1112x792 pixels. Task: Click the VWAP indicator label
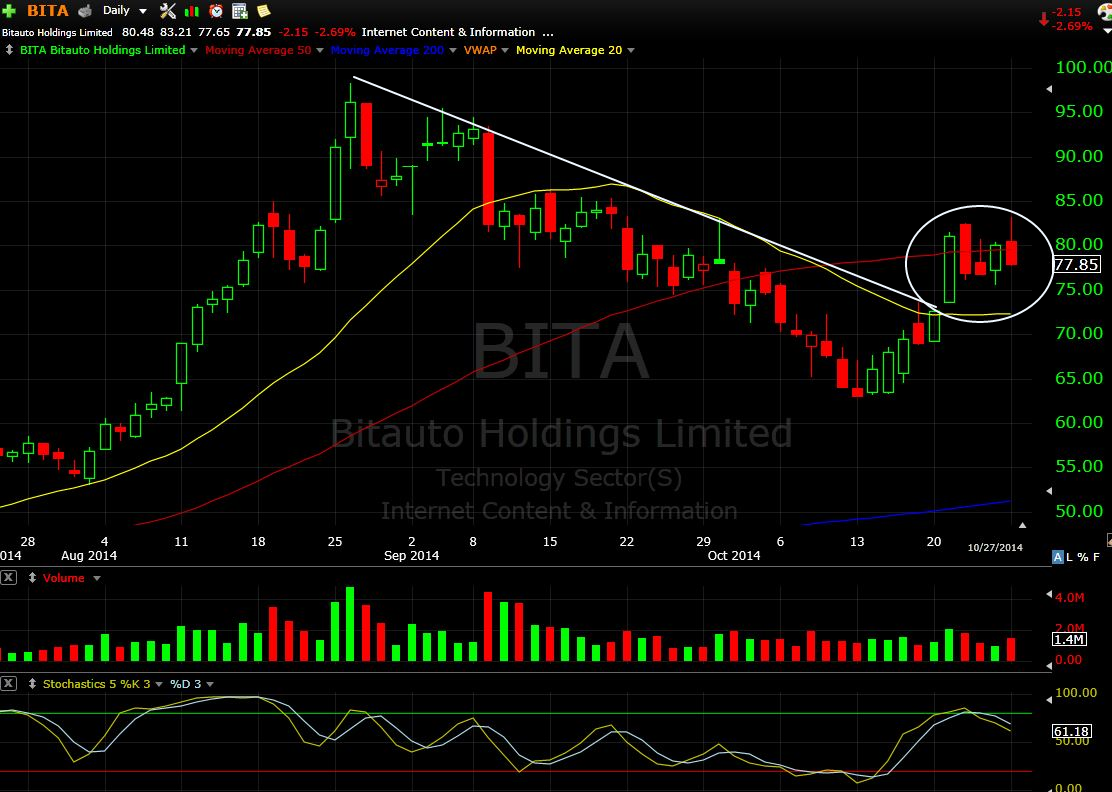pos(479,50)
